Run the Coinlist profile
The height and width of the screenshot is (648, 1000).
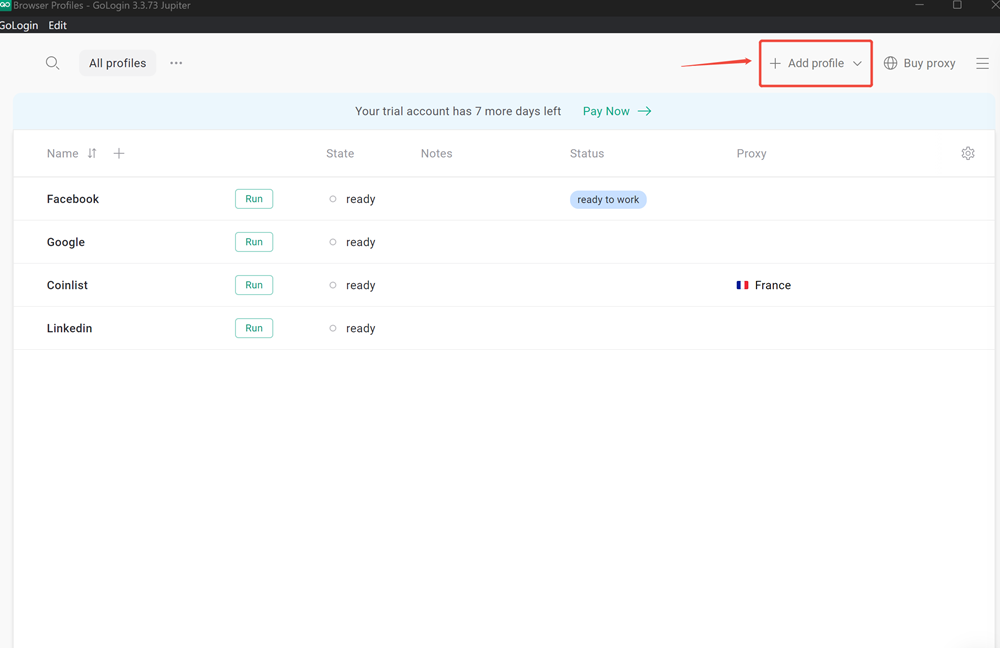[x=254, y=285]
